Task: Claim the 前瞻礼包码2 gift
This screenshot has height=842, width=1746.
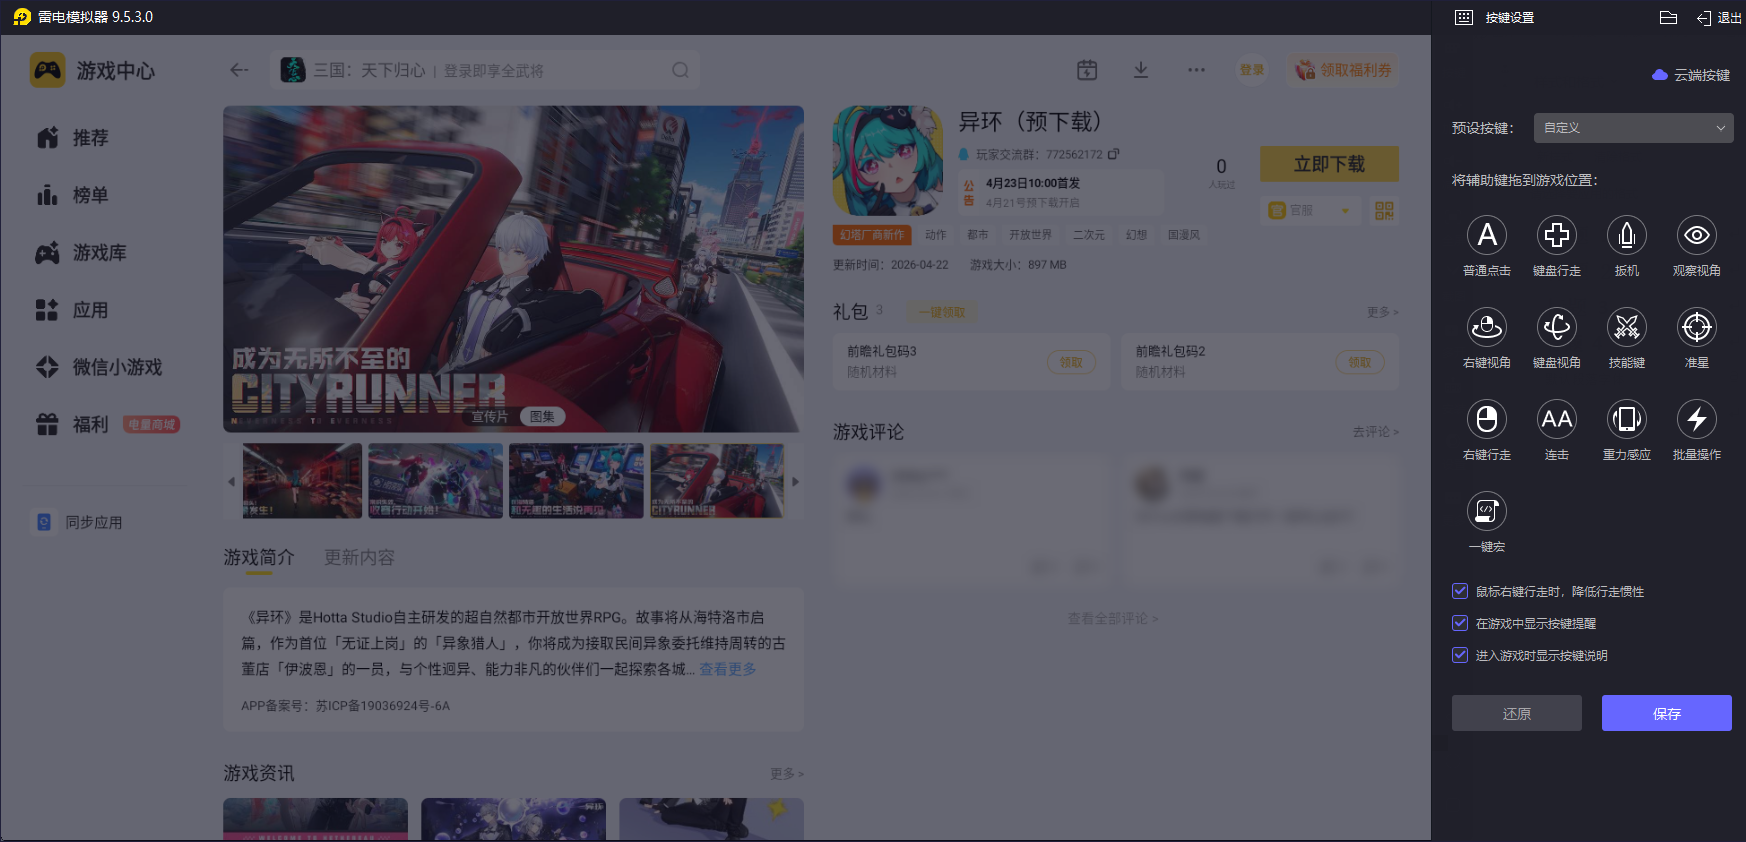Action: pos(1360,362)
